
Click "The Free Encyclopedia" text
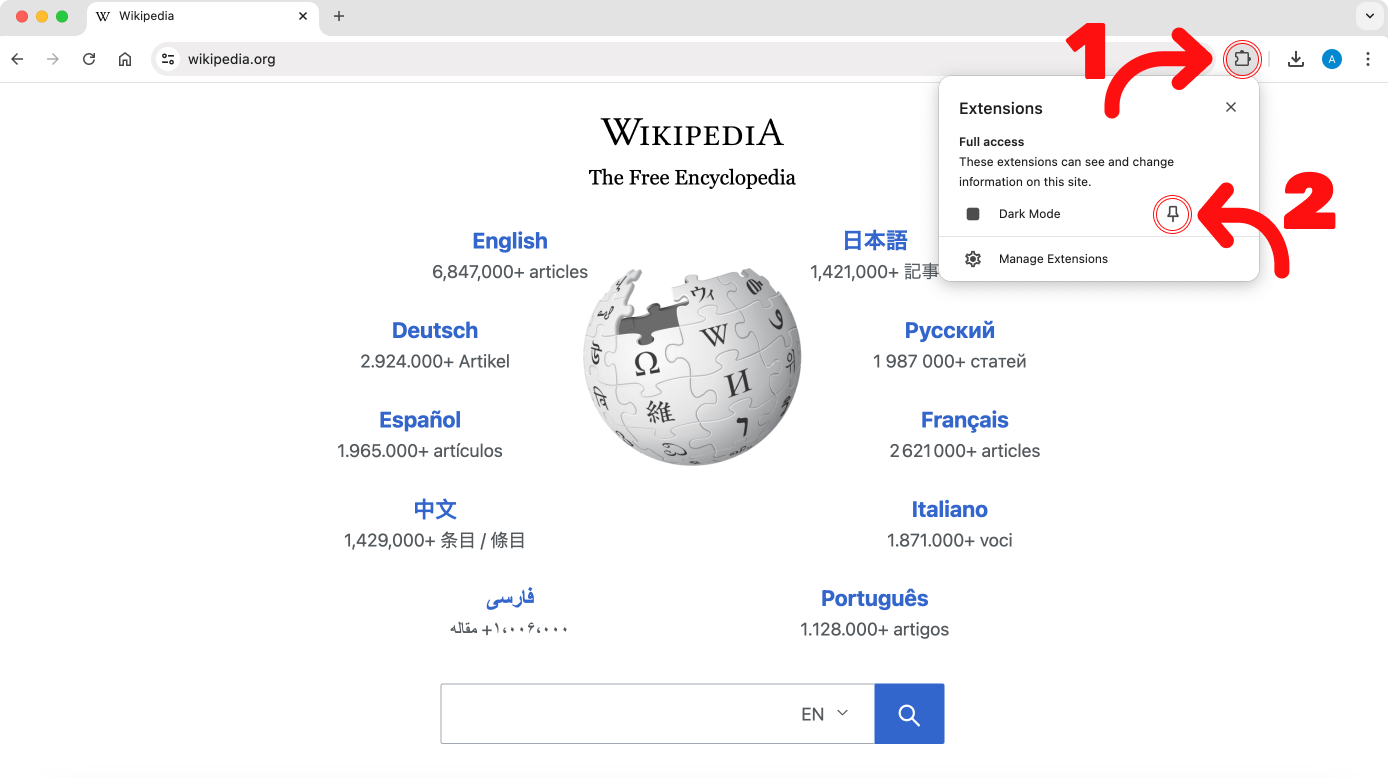click(x=692, y=178)
